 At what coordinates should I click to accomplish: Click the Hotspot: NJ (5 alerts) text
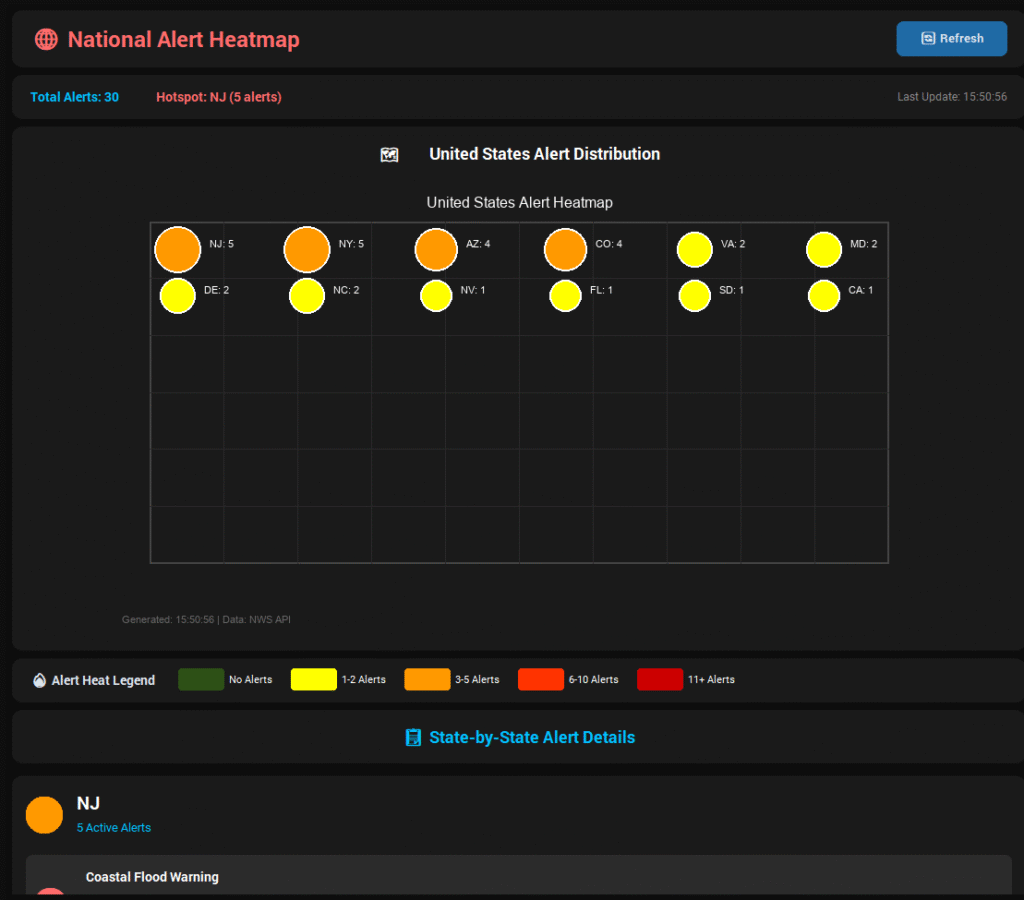(x=219, y=97)
